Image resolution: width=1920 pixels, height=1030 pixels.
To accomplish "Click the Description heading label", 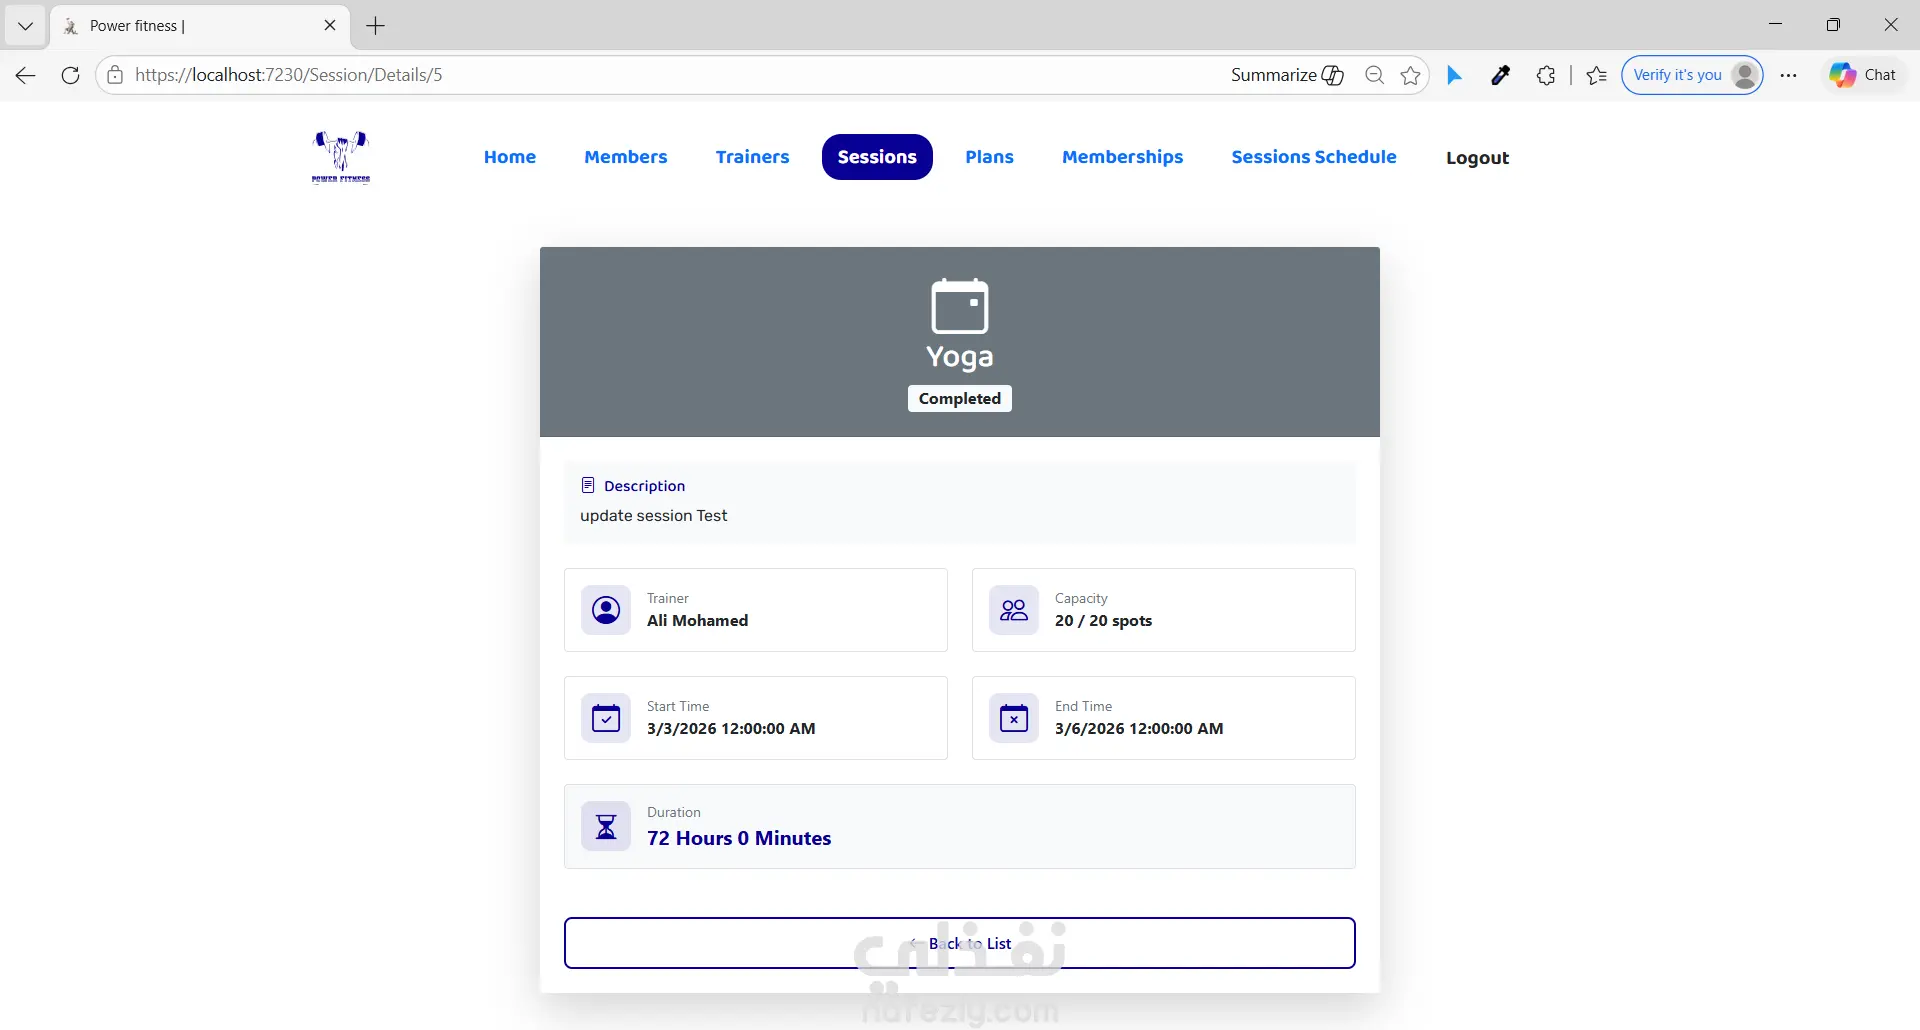I will pyautogui.click(x=645, y=486).
